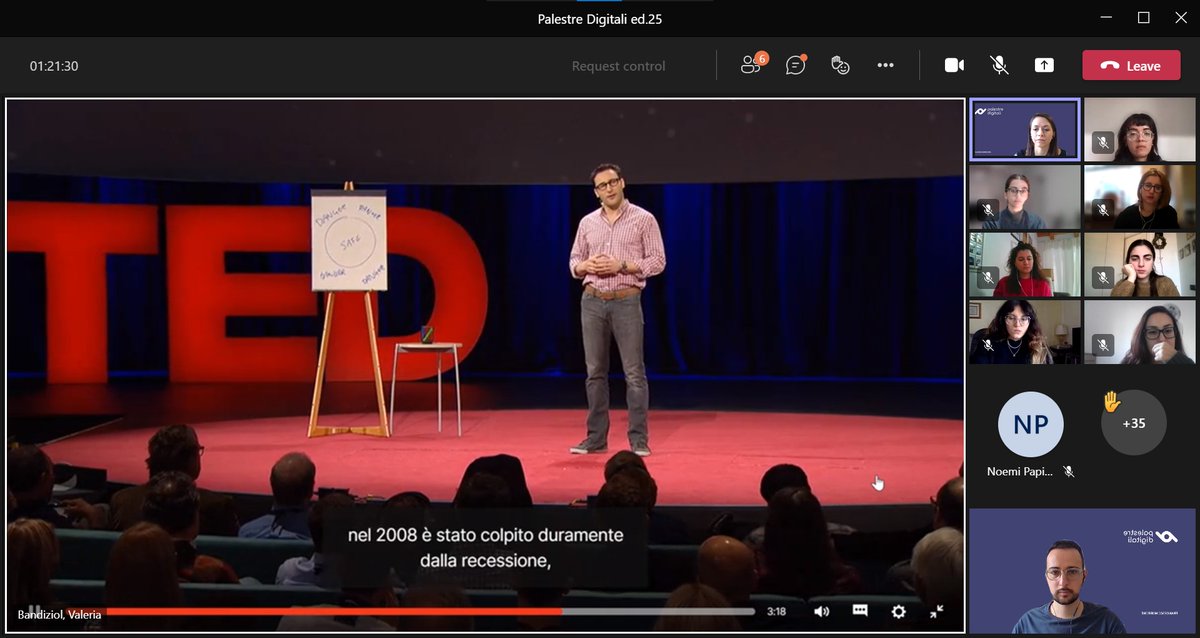Select the highlighted speaker tile with purple background

point(1025,129)
